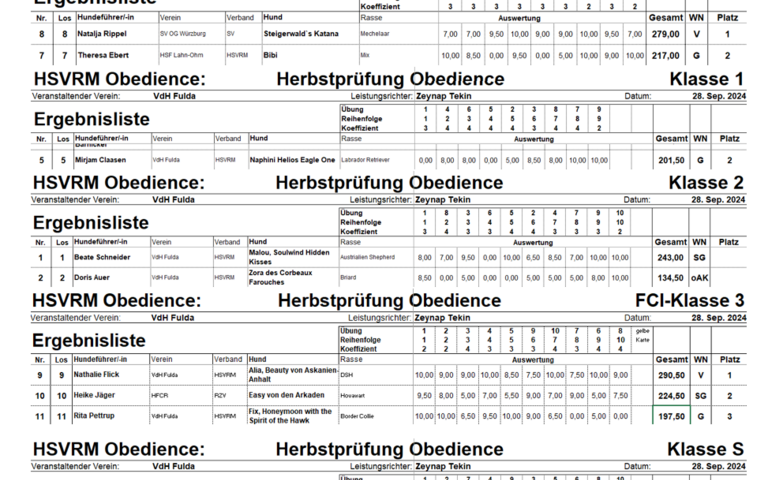
Task: Click the club cell 'HFCR'
Action: click(159, 396)
